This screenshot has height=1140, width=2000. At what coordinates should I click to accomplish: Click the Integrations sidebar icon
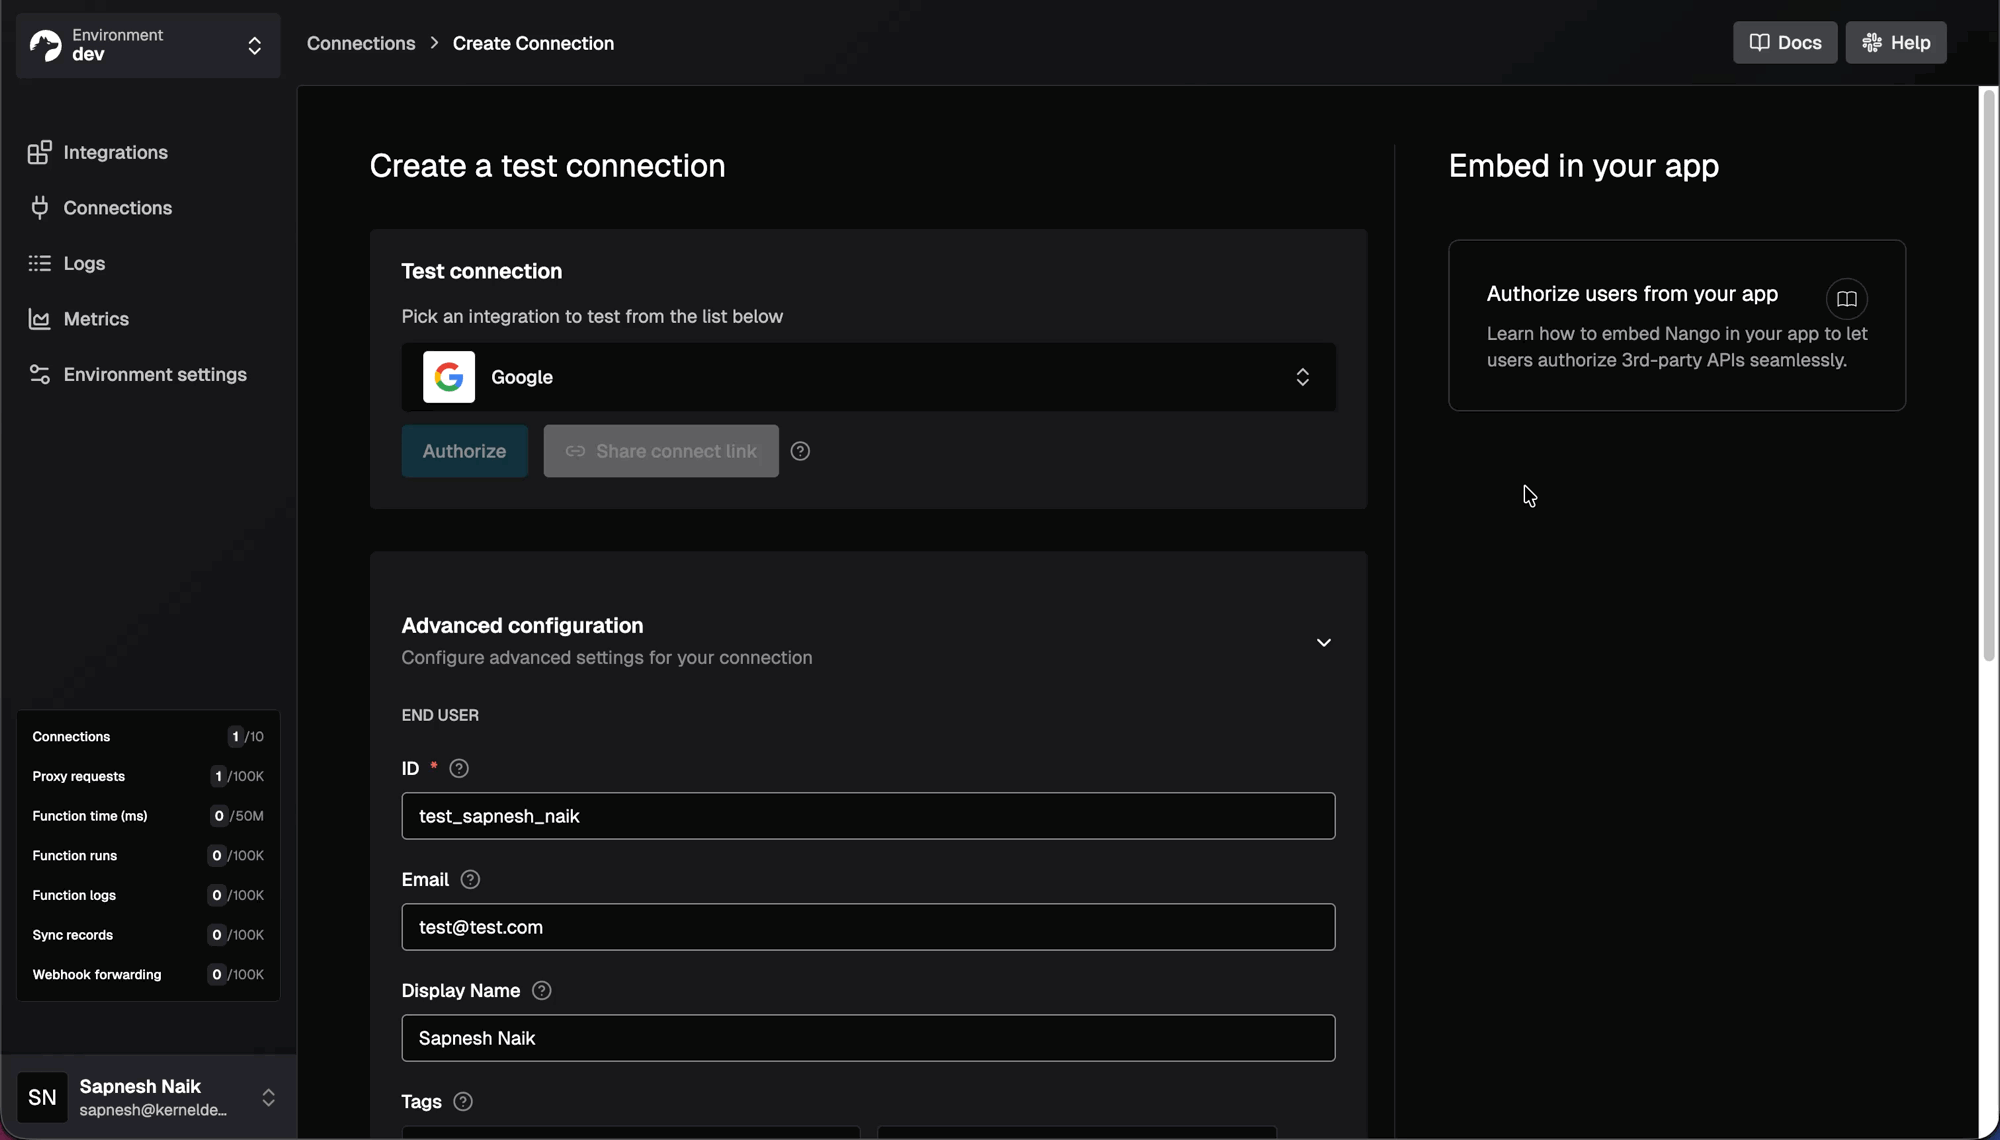click(39, 152)
